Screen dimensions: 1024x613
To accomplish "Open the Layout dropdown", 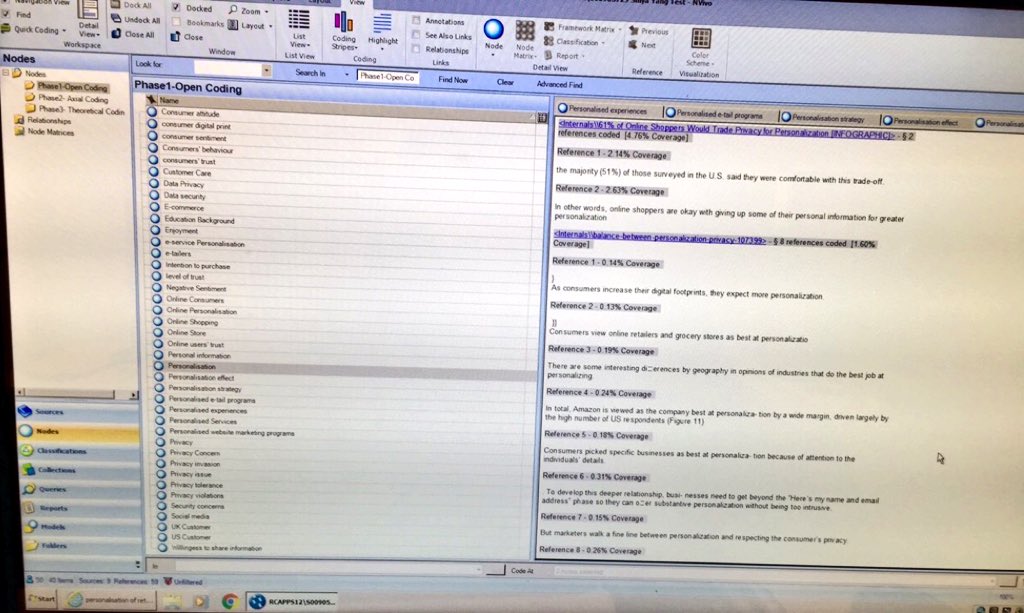I will coord(251,25).
